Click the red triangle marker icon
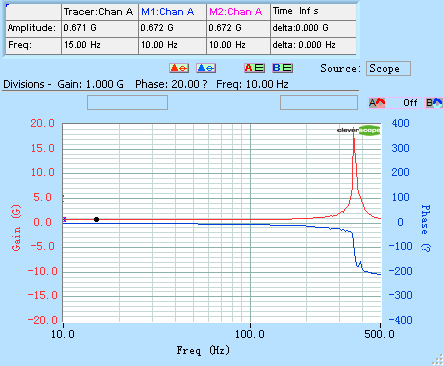The width and height of the screenshot is (444, 366). (x=179, y=68)
